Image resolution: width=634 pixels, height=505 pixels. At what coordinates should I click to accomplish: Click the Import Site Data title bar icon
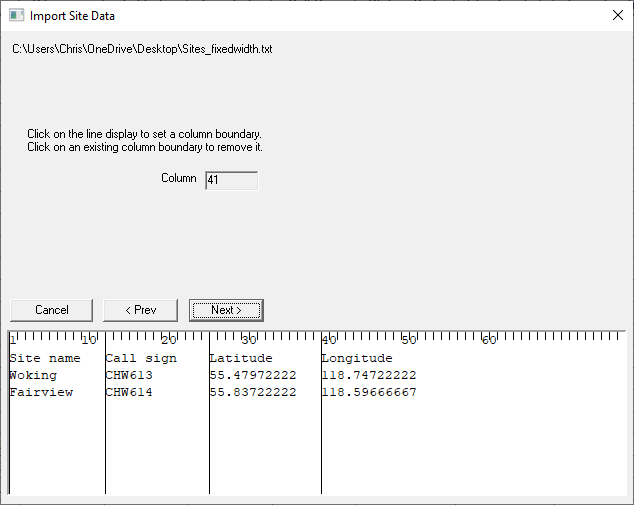pos(16,16)
